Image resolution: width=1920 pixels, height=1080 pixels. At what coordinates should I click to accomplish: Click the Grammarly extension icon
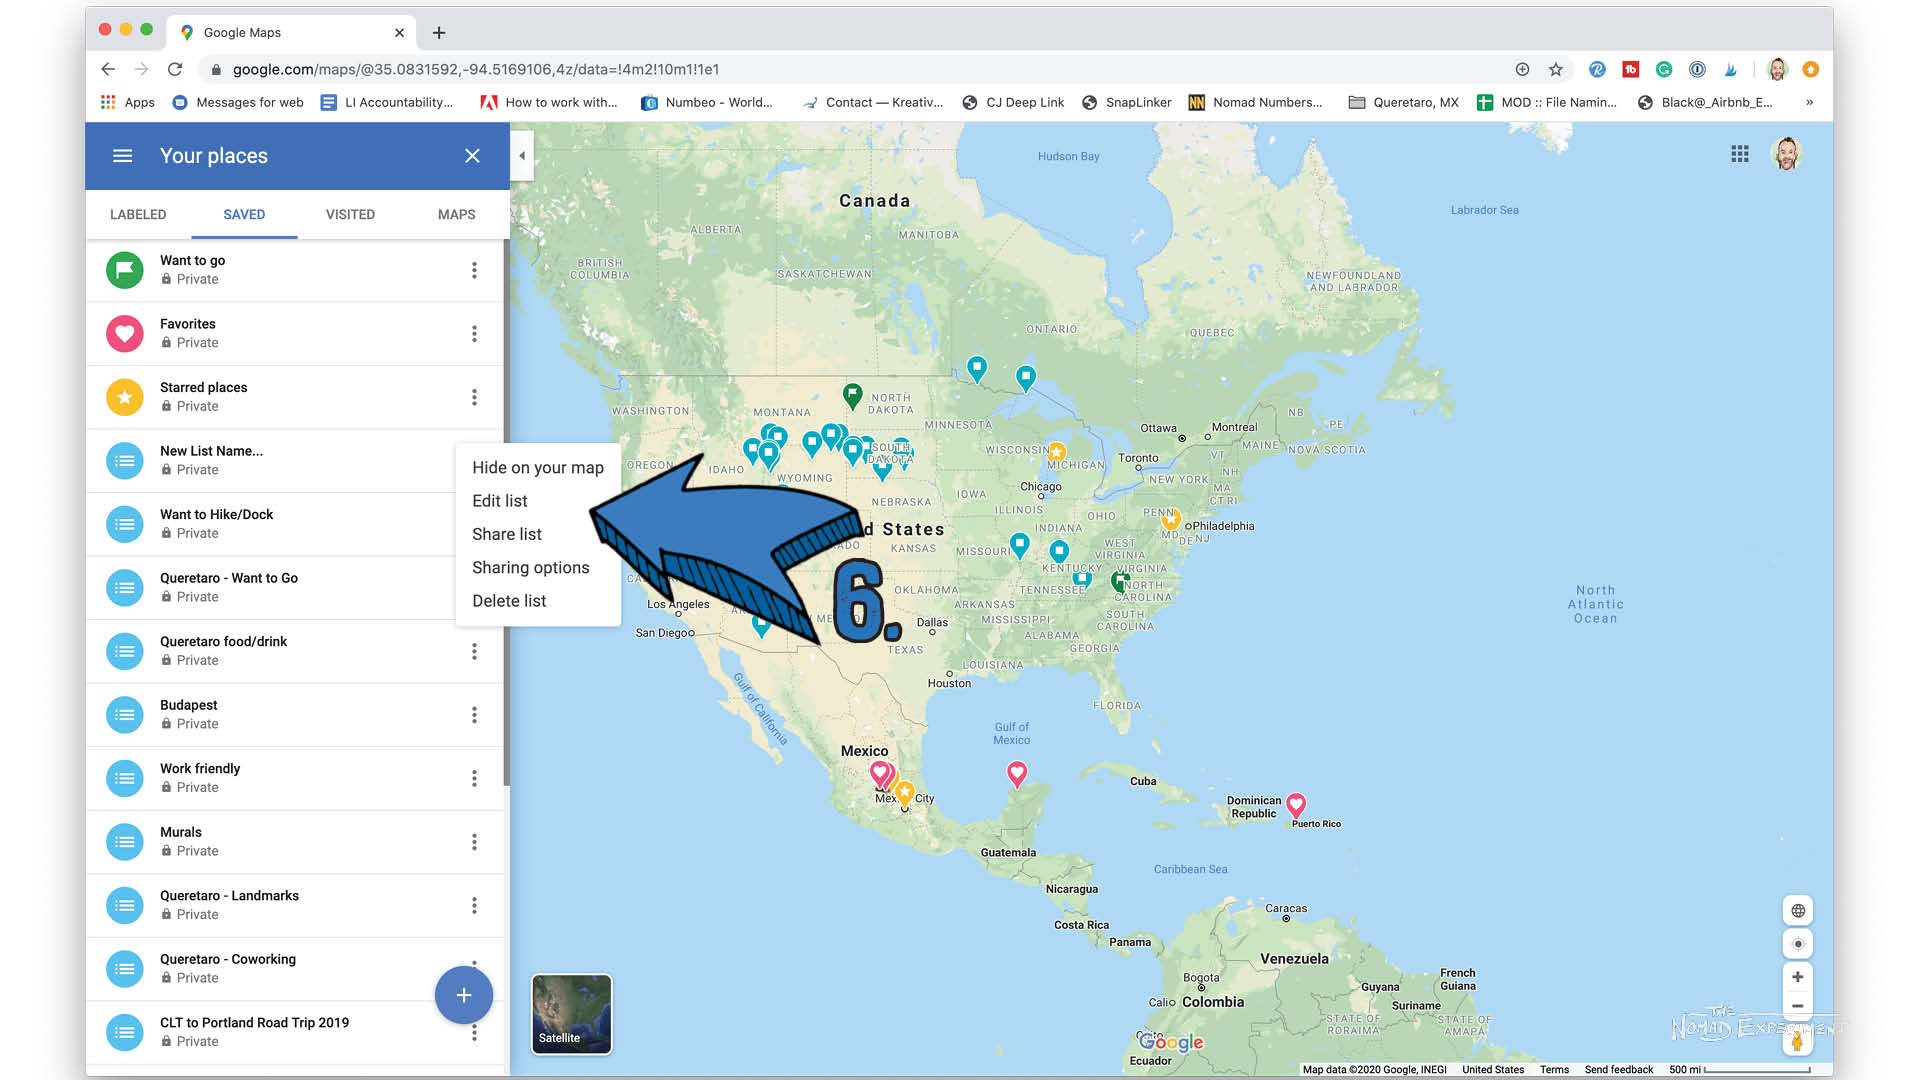tap(1664, 69)
